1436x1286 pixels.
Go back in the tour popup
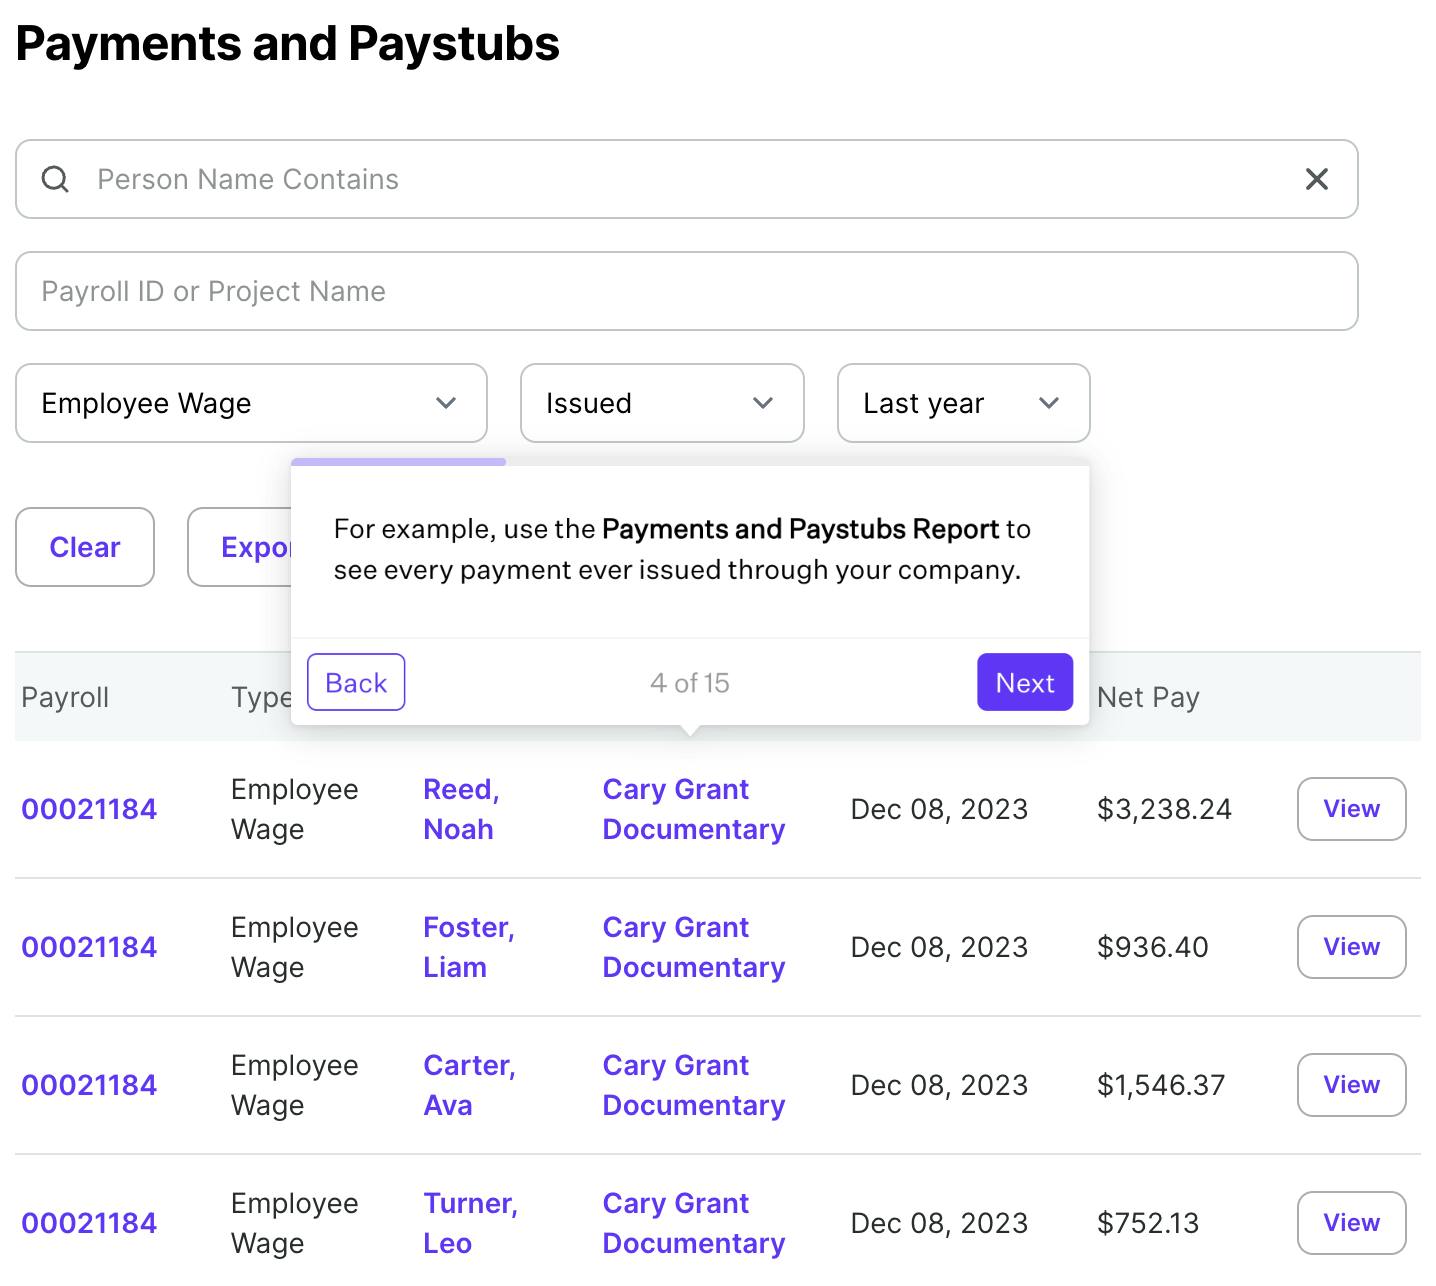click(356, 682)
